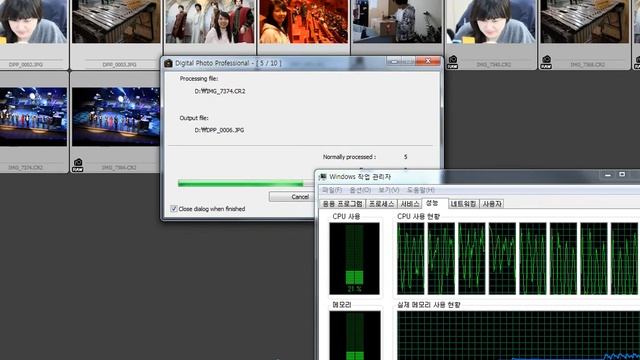Click the CPU 사용 meter showing 21 %
This screenshot has width=640, height=360.
click(x=354, y=258)
